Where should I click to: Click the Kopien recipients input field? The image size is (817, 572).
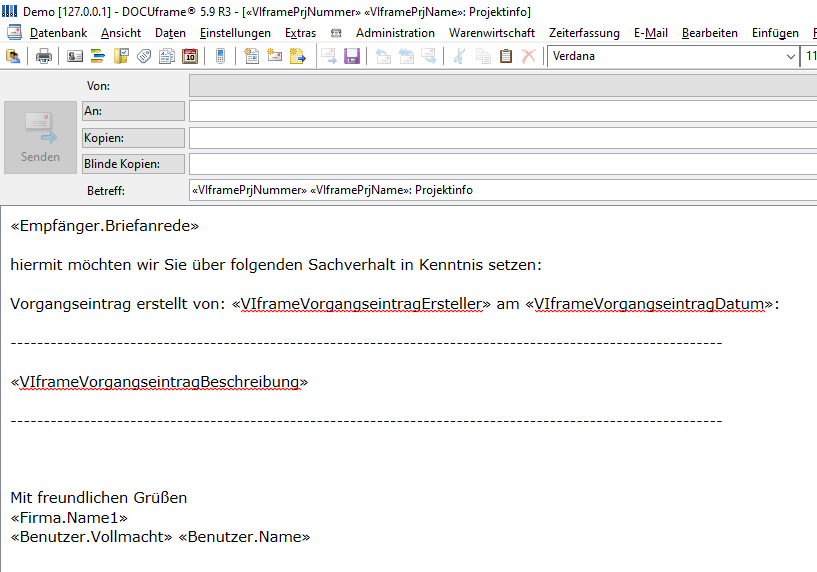tap(503, 138)
